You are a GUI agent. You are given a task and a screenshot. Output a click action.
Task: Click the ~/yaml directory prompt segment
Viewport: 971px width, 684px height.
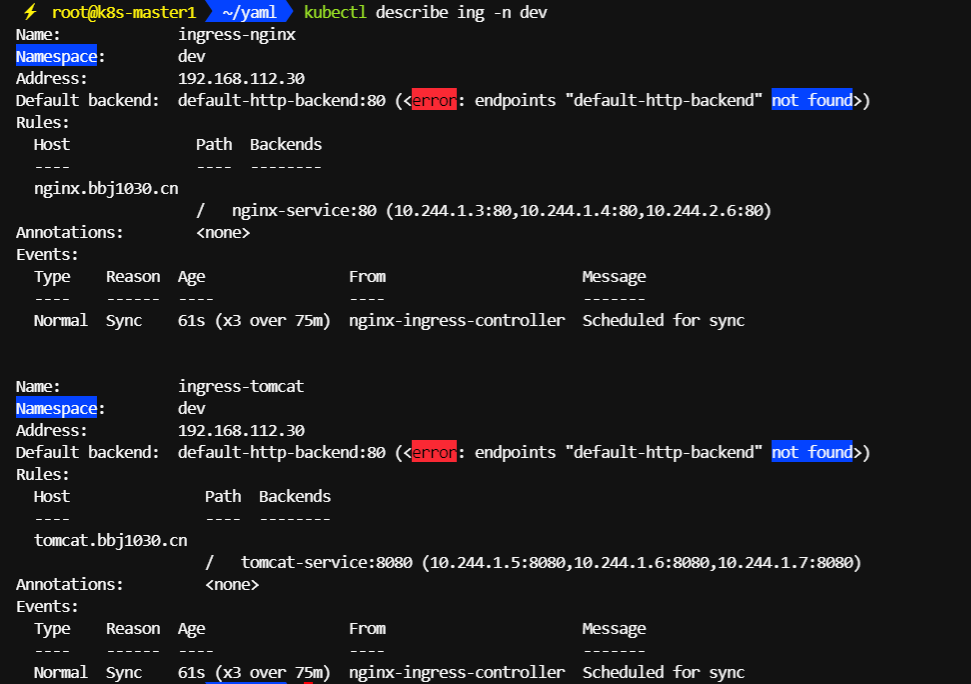248,12
